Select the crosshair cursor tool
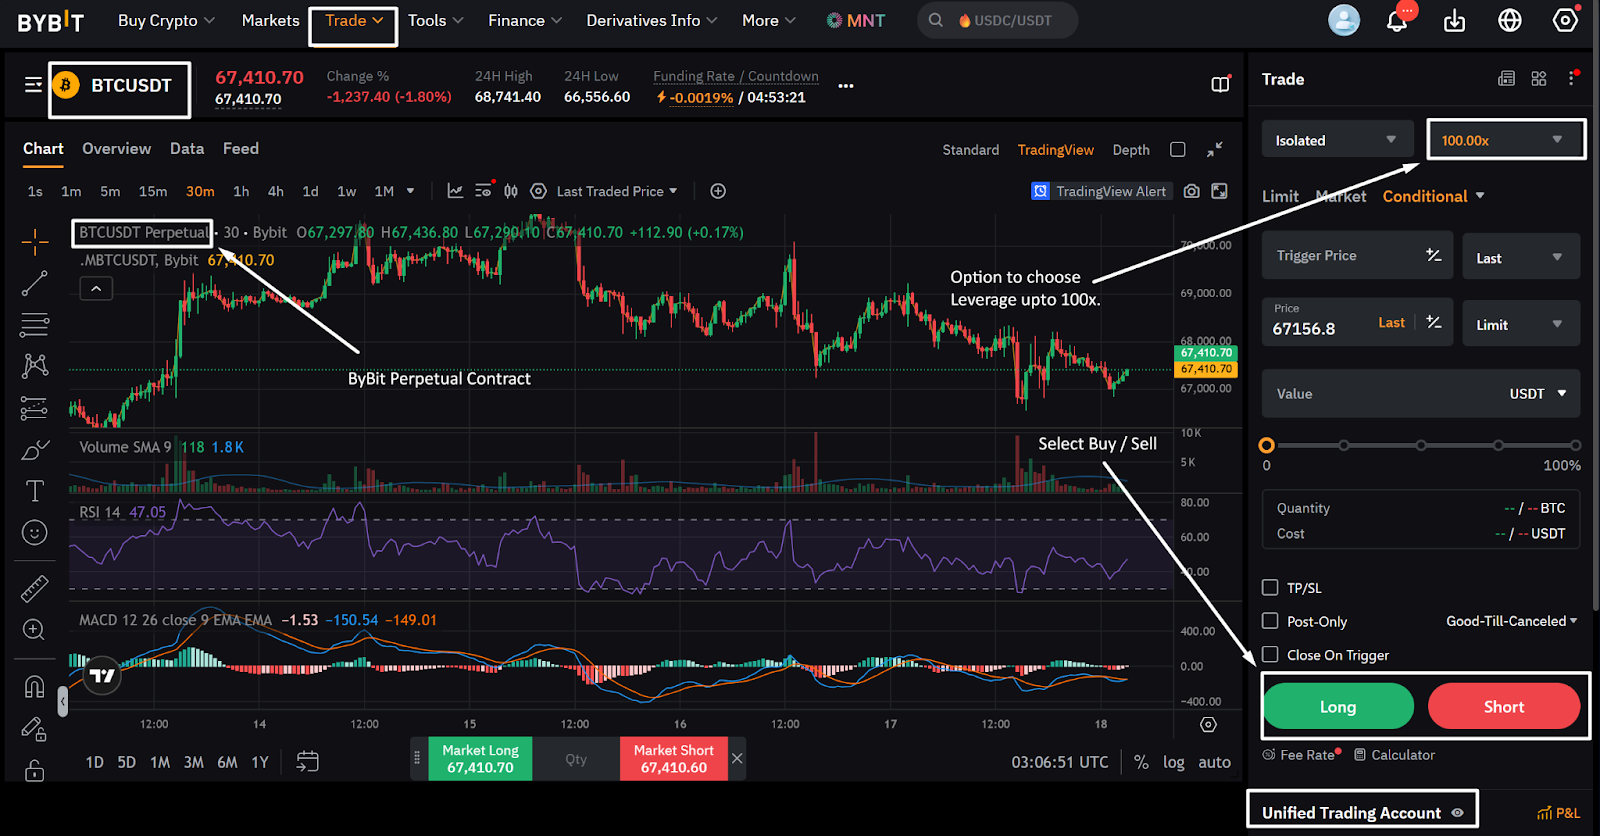This screenshot has width=1600, height=836. click(35, 242)
